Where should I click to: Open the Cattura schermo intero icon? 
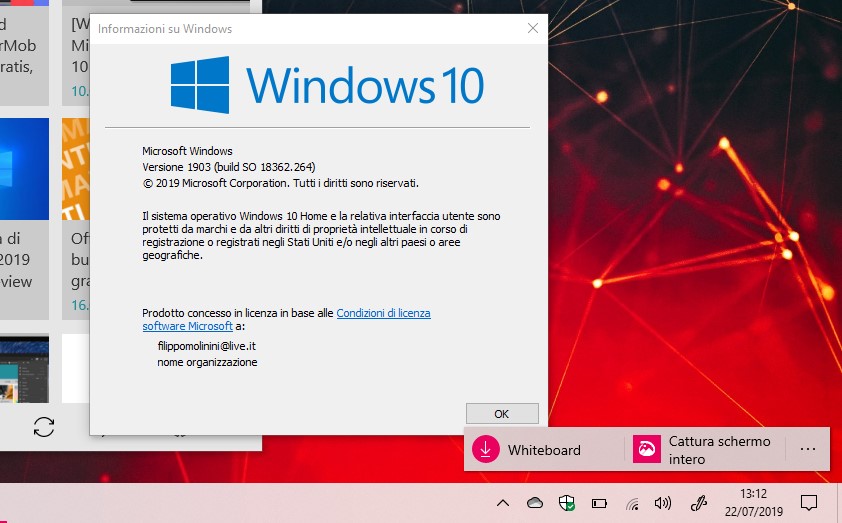coord(647,449)
